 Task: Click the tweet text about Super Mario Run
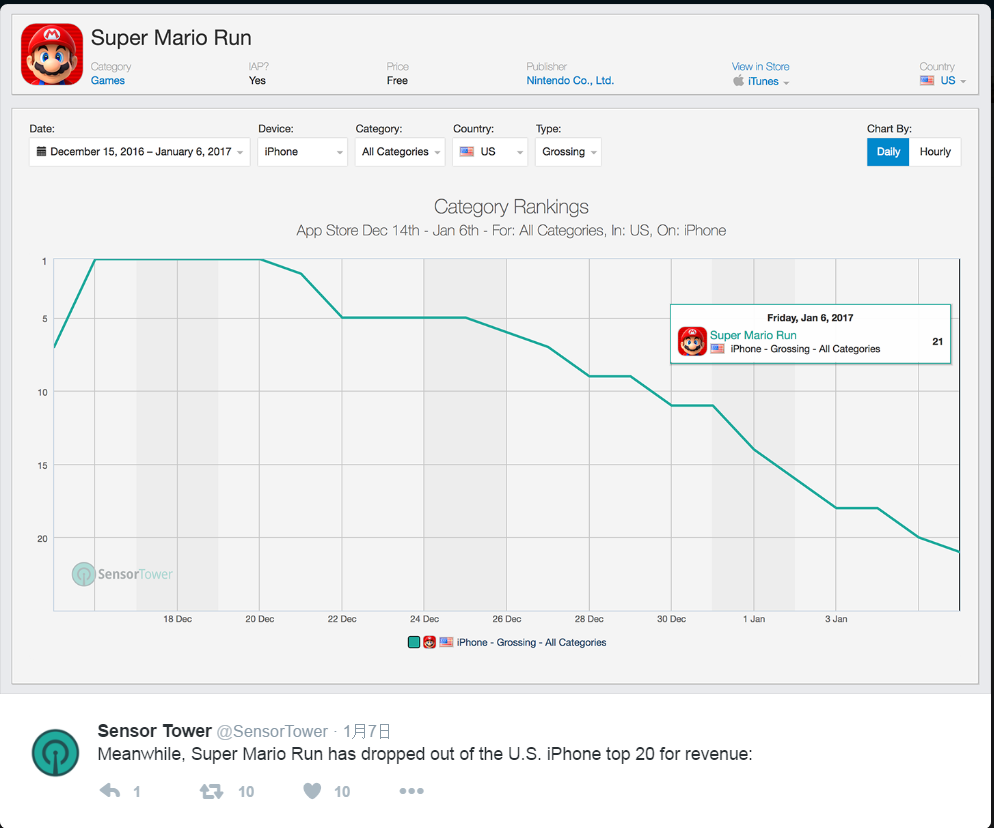pyautogui.click(x=425, y=754)
